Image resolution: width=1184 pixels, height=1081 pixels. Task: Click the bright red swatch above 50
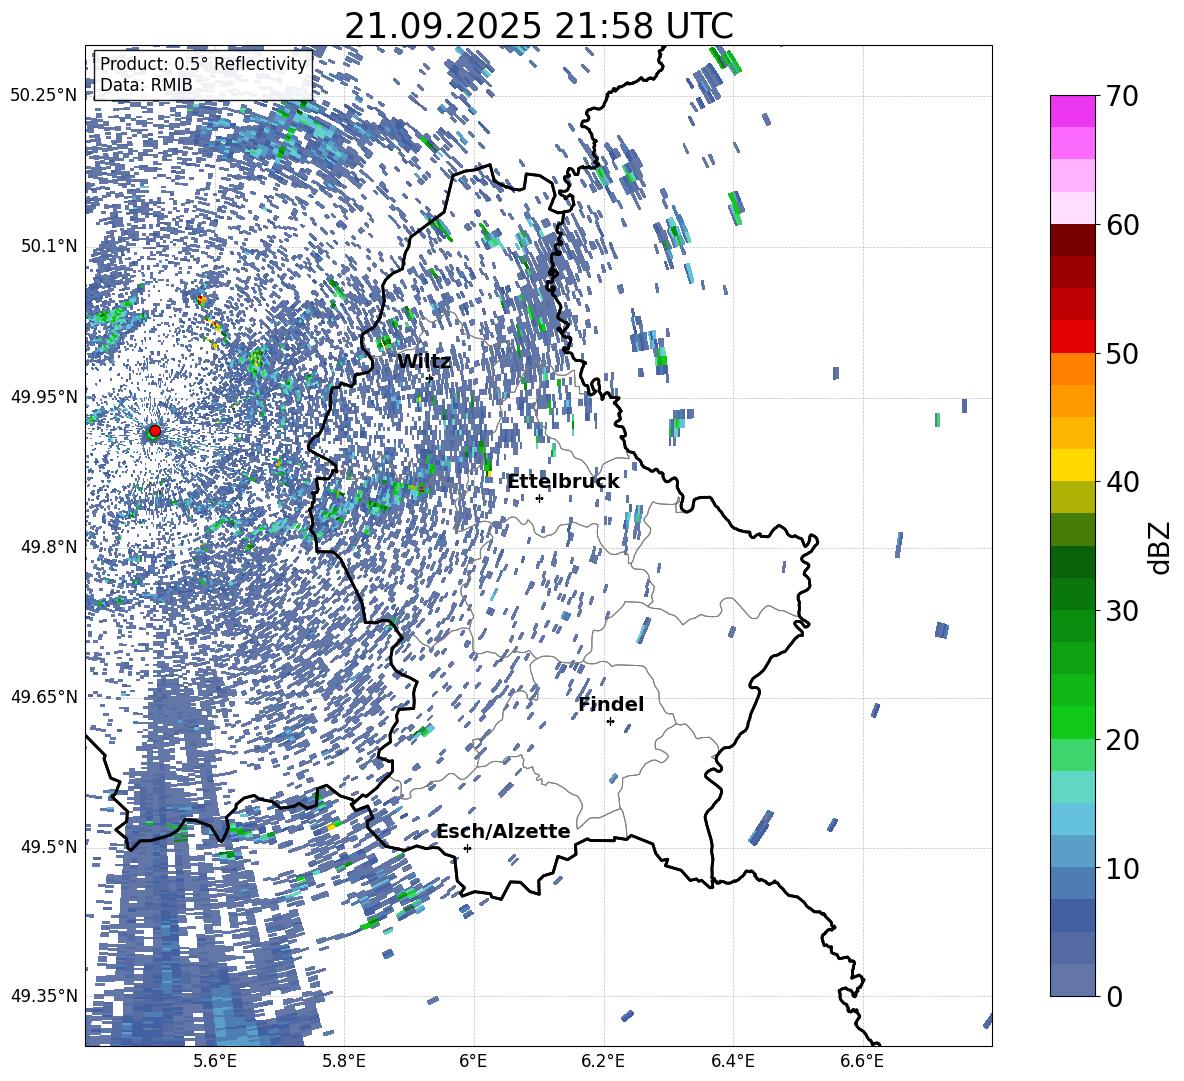click(1073, 336)
